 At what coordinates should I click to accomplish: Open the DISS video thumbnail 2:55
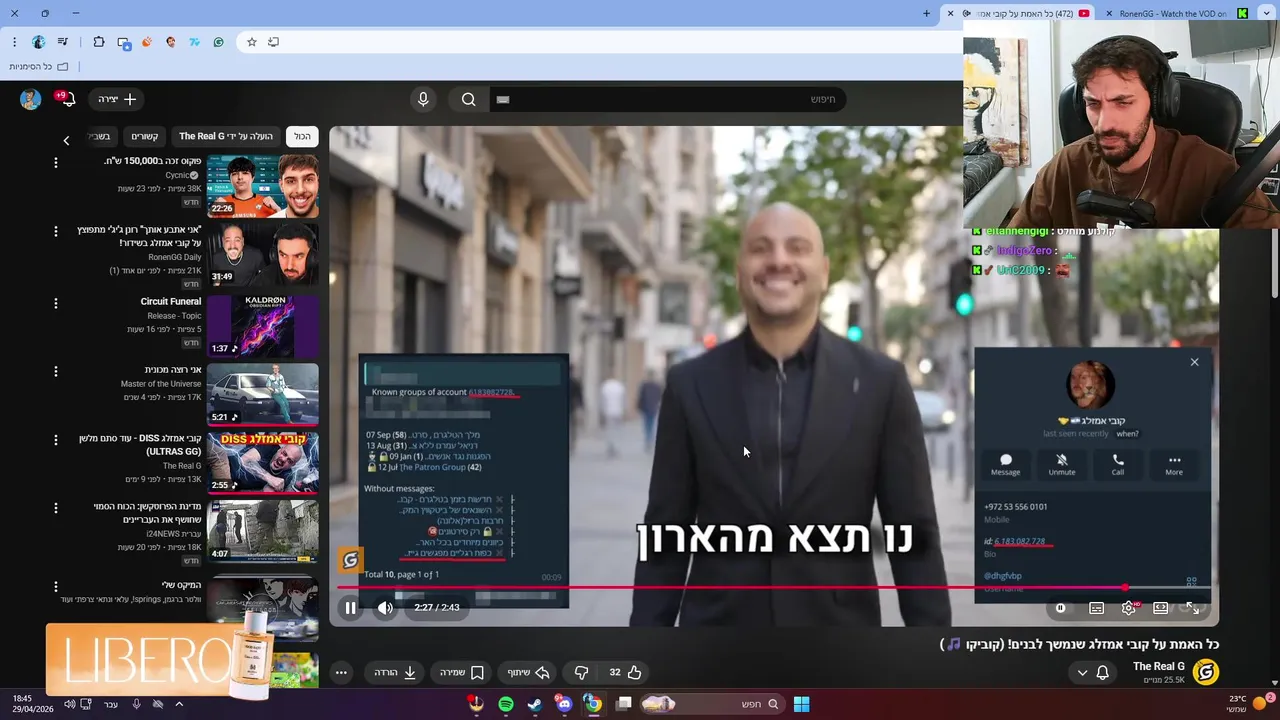pos(263,462)
